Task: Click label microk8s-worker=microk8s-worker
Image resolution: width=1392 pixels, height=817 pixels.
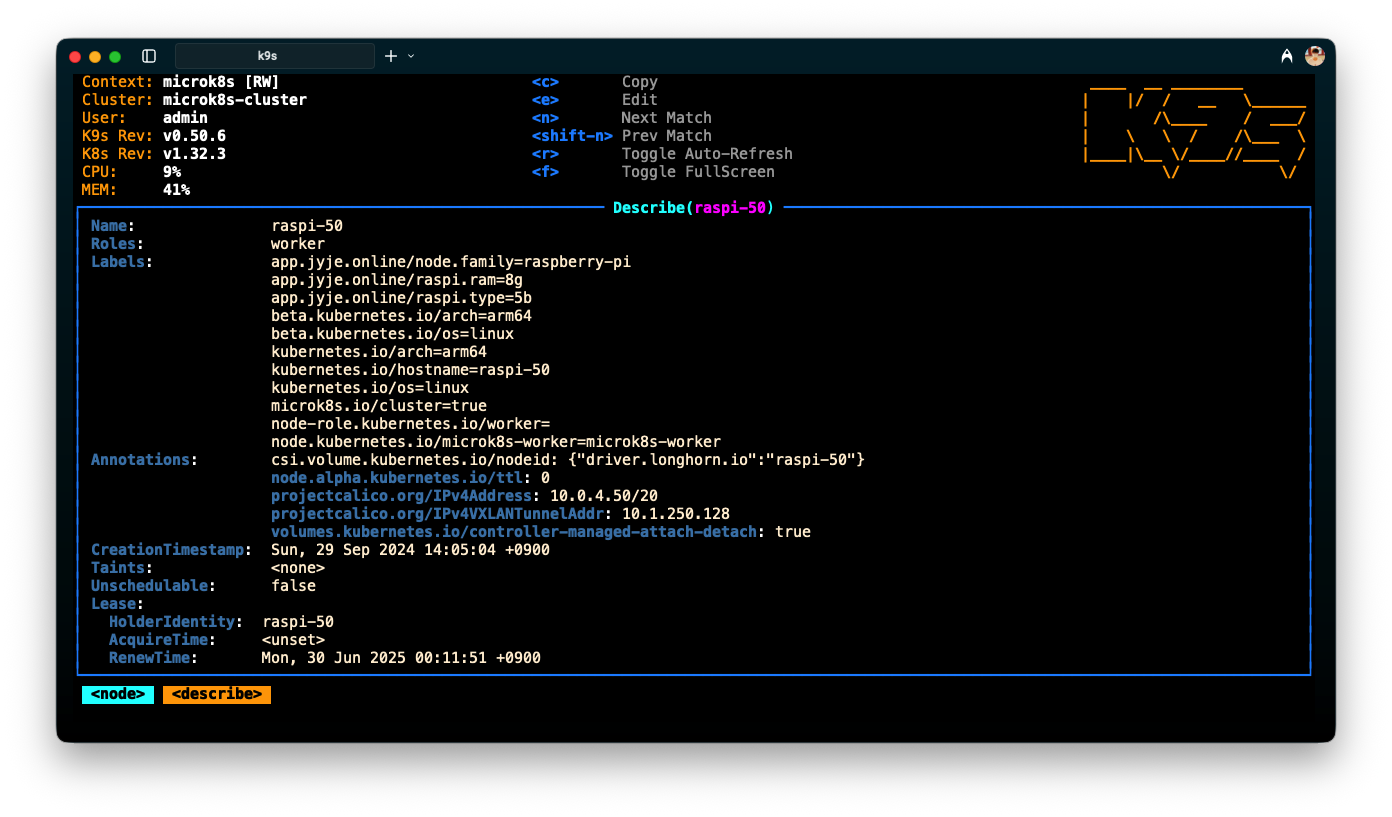Action: tap(496, 442)
